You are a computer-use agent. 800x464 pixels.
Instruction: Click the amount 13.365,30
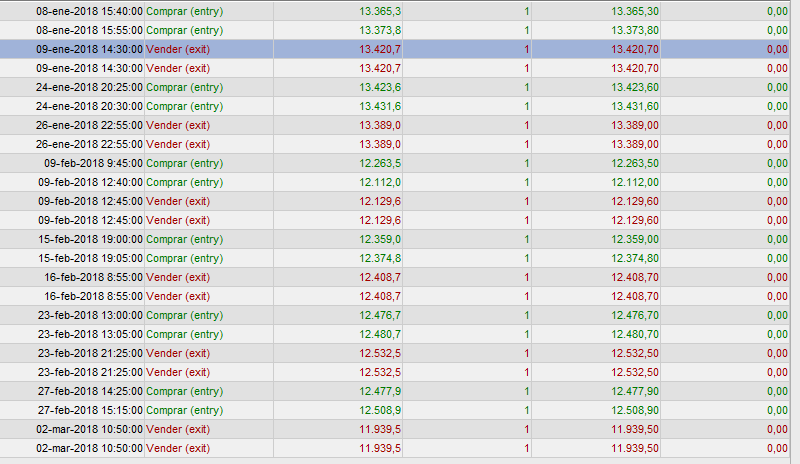point(635,11)
